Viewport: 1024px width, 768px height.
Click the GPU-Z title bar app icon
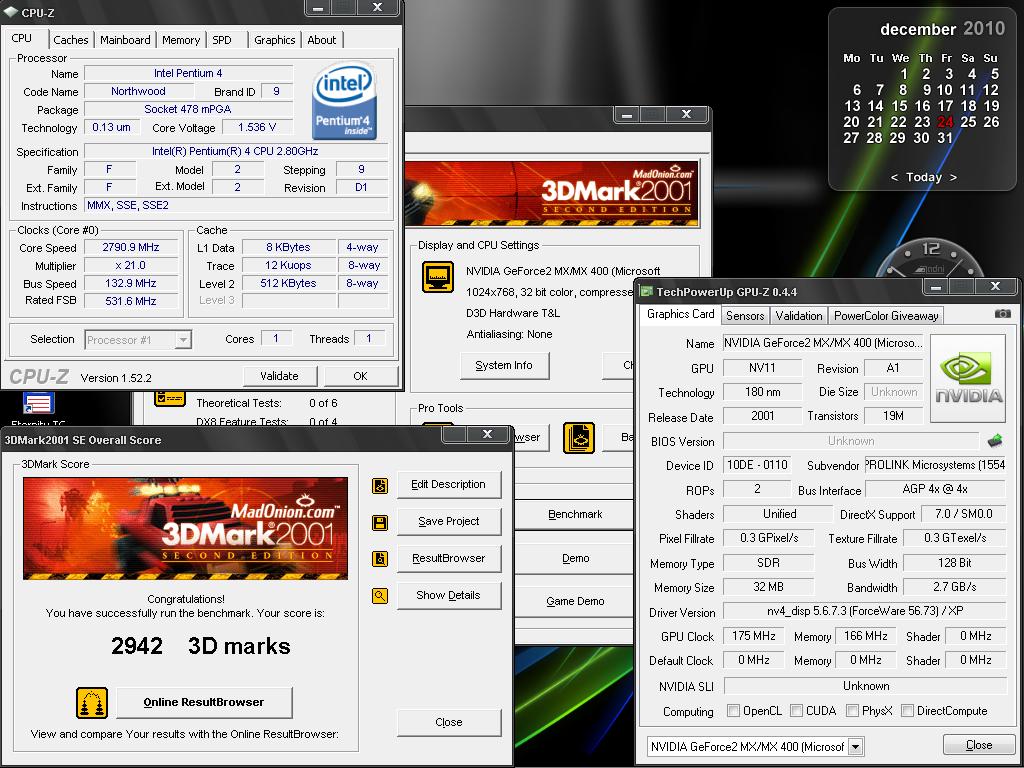[647, 291]
